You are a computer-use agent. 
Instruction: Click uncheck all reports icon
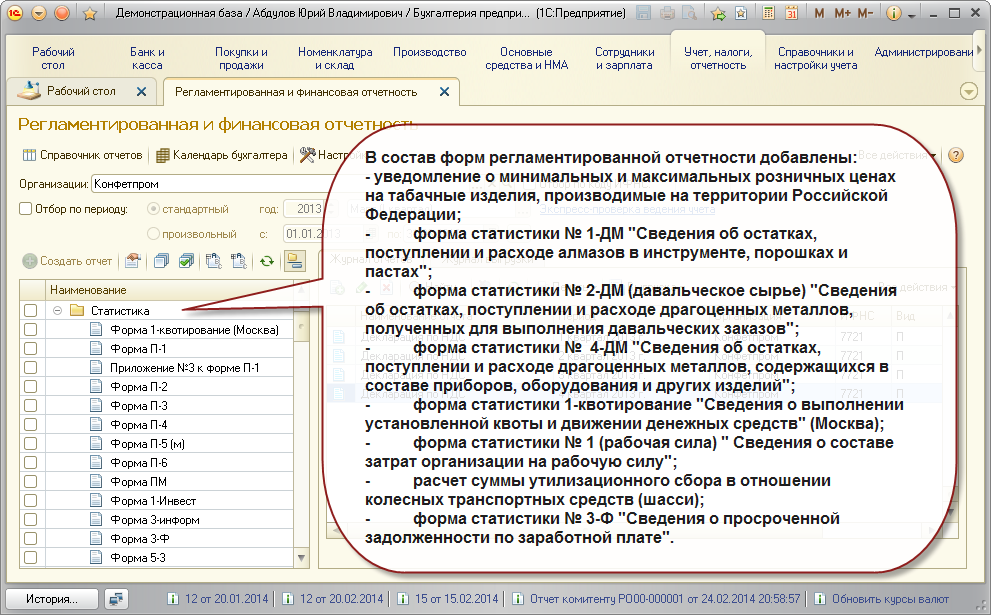pyautogui.click(x=160, y=261)
